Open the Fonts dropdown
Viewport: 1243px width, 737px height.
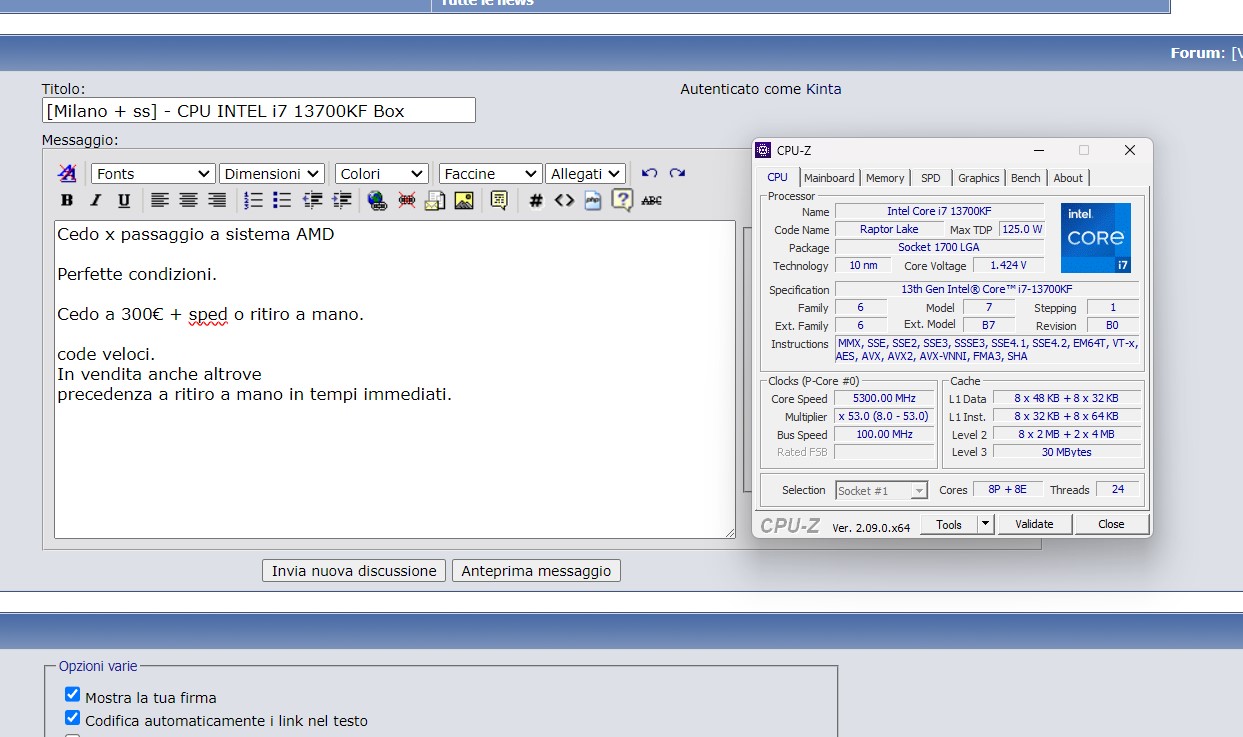(x=153, y=174)
